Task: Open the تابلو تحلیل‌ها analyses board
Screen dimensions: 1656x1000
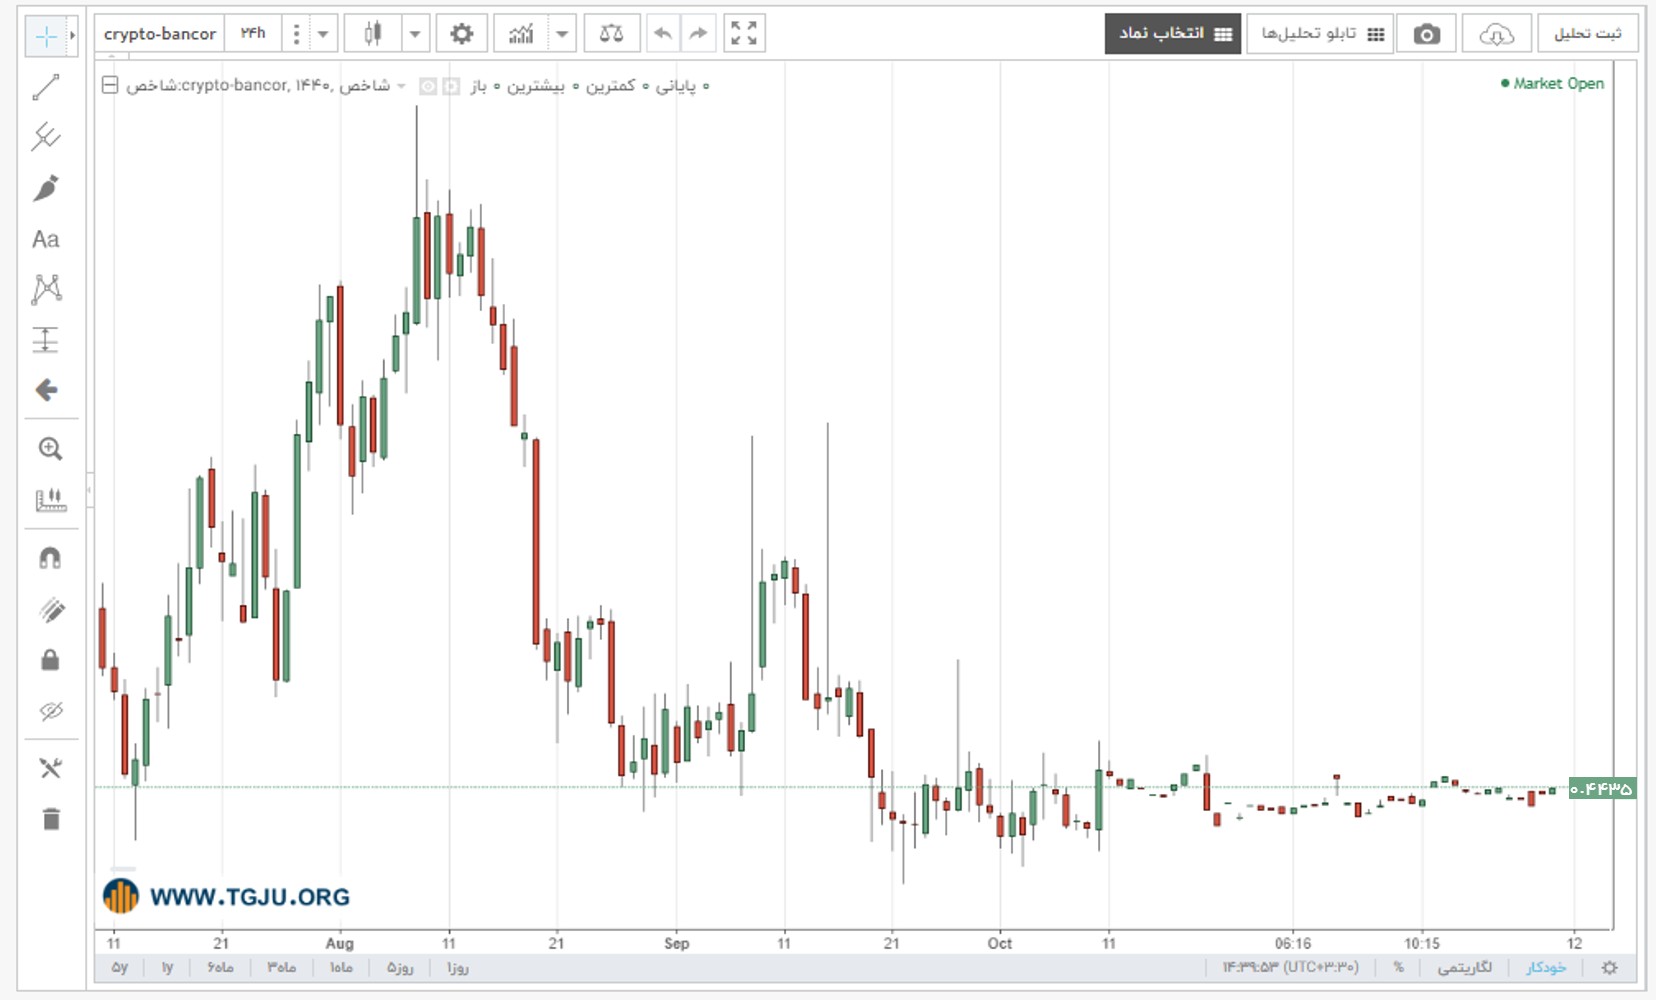Action: click(1320, 34)
